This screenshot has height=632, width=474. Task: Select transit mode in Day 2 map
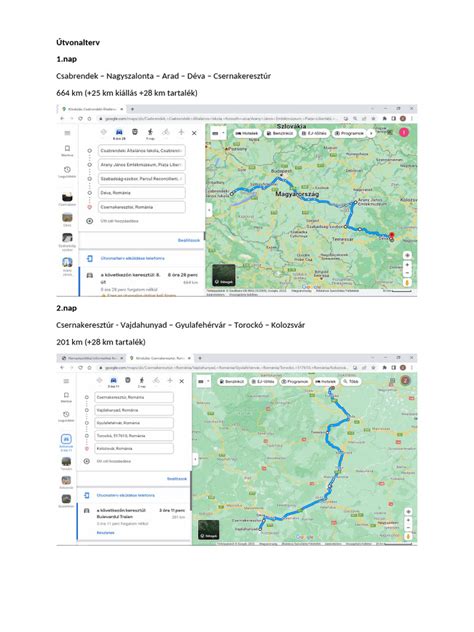(128, 380)
